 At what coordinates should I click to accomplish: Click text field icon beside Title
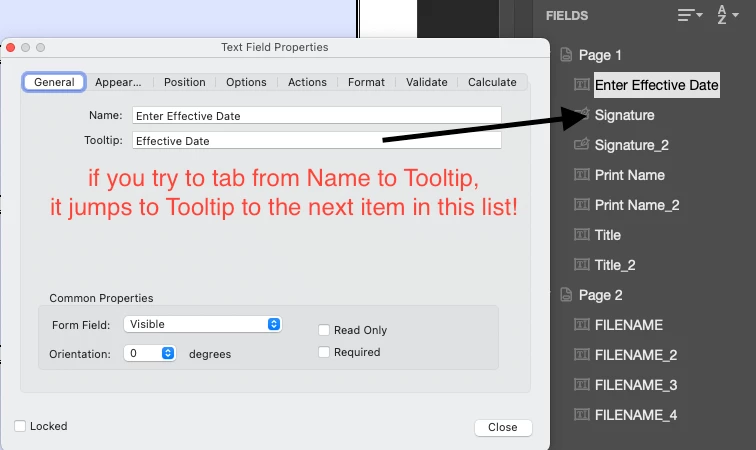[581, 234]
